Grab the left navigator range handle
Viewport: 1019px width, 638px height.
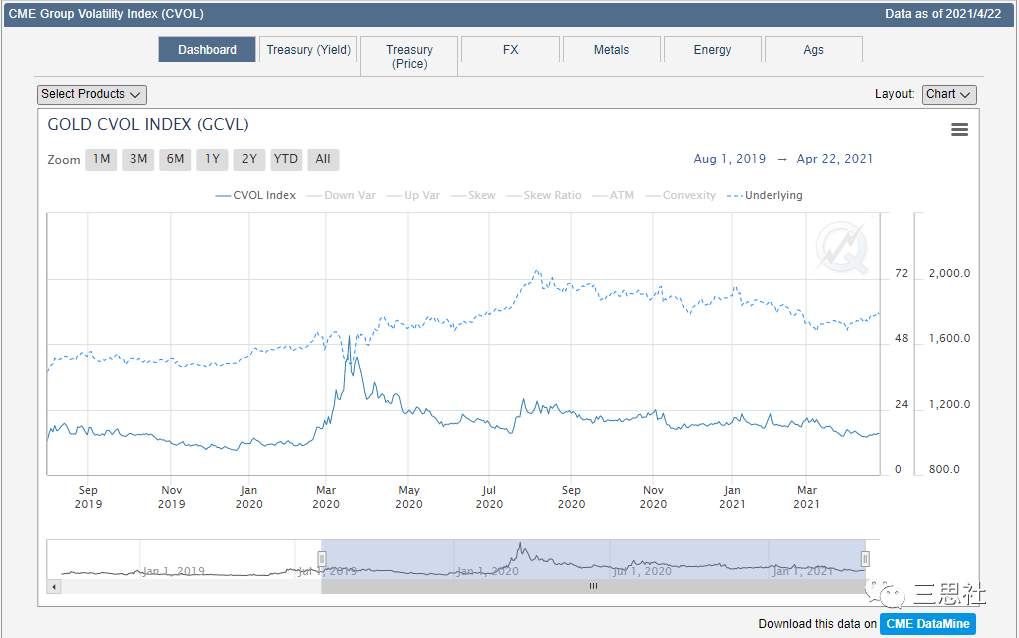pos(322,559)
